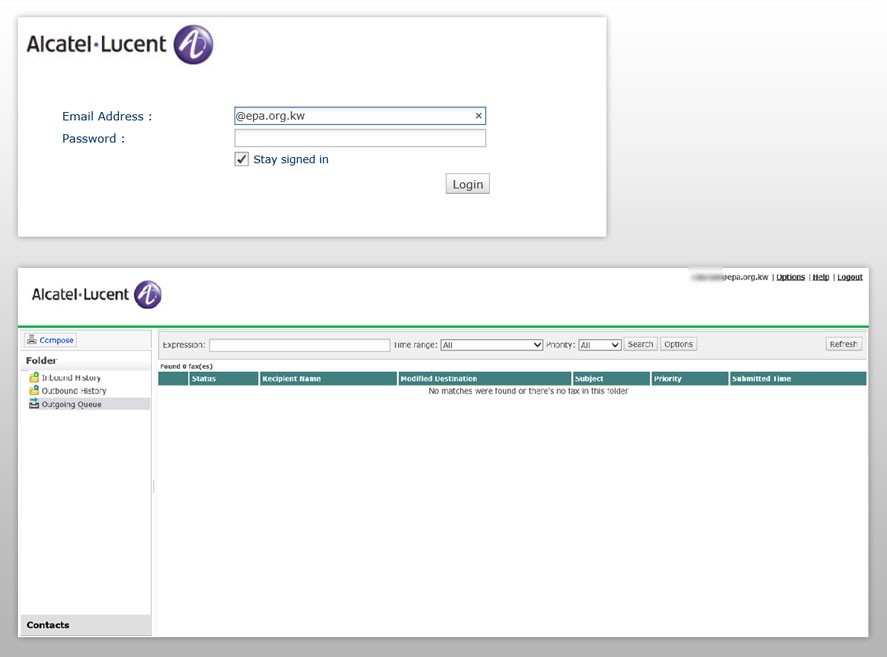Click the Alcatel-Lucent logo in the fax panel
This screenshot has height=657, width=887.
click(97, 294)
